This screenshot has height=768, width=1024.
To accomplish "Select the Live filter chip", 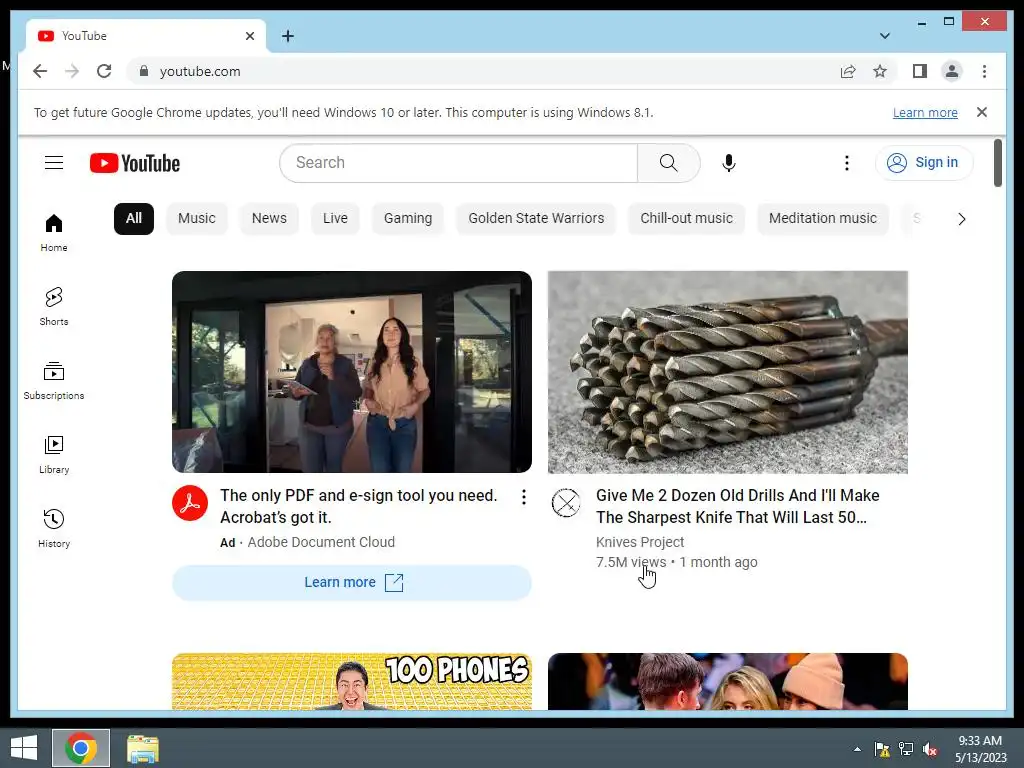I will (x=335, y=218).
